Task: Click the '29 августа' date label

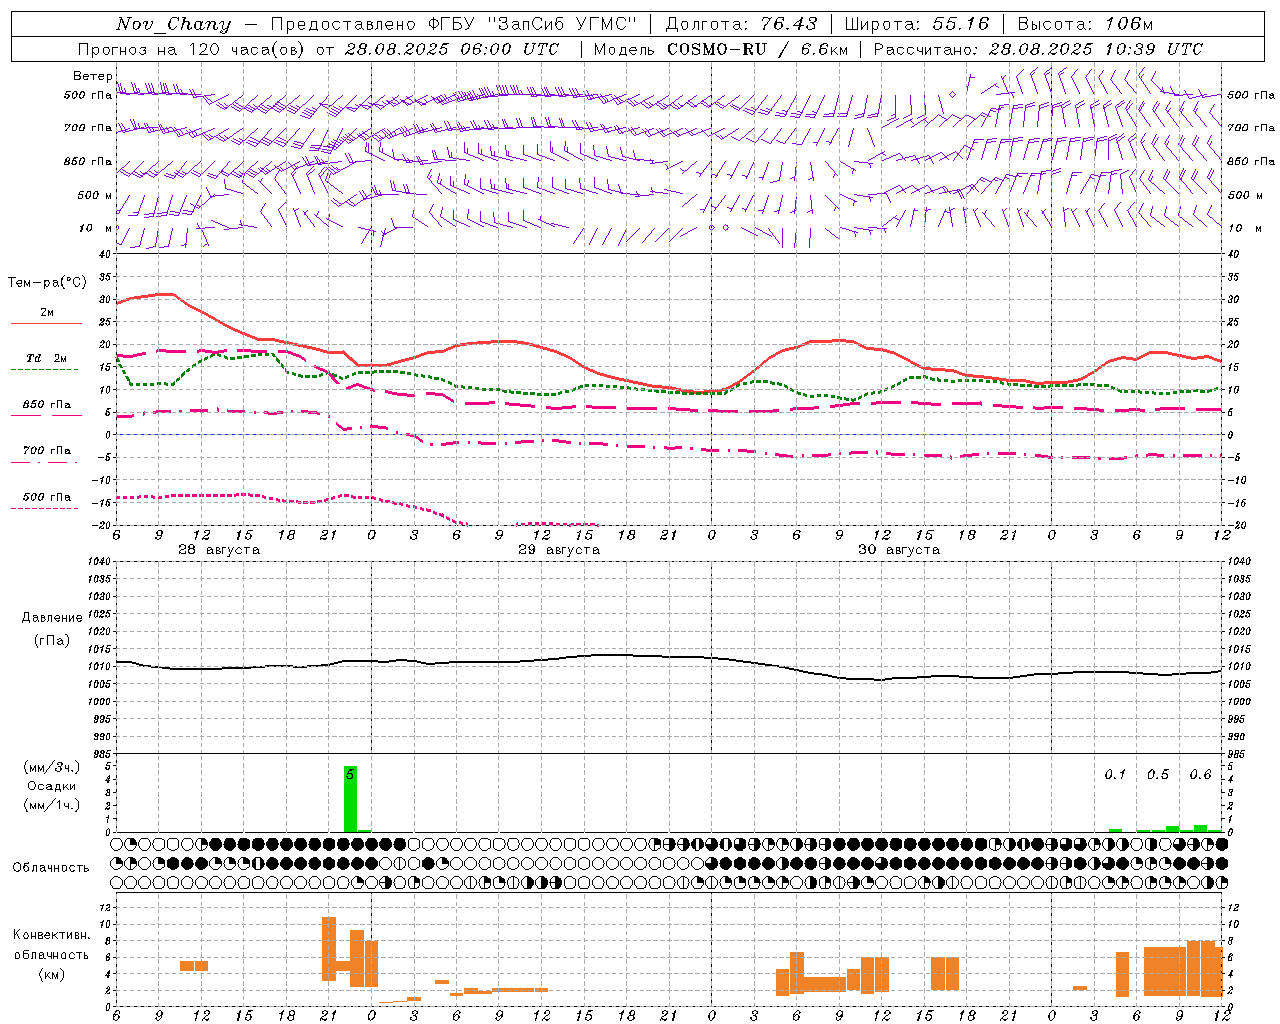Action: tap(559, 550)
